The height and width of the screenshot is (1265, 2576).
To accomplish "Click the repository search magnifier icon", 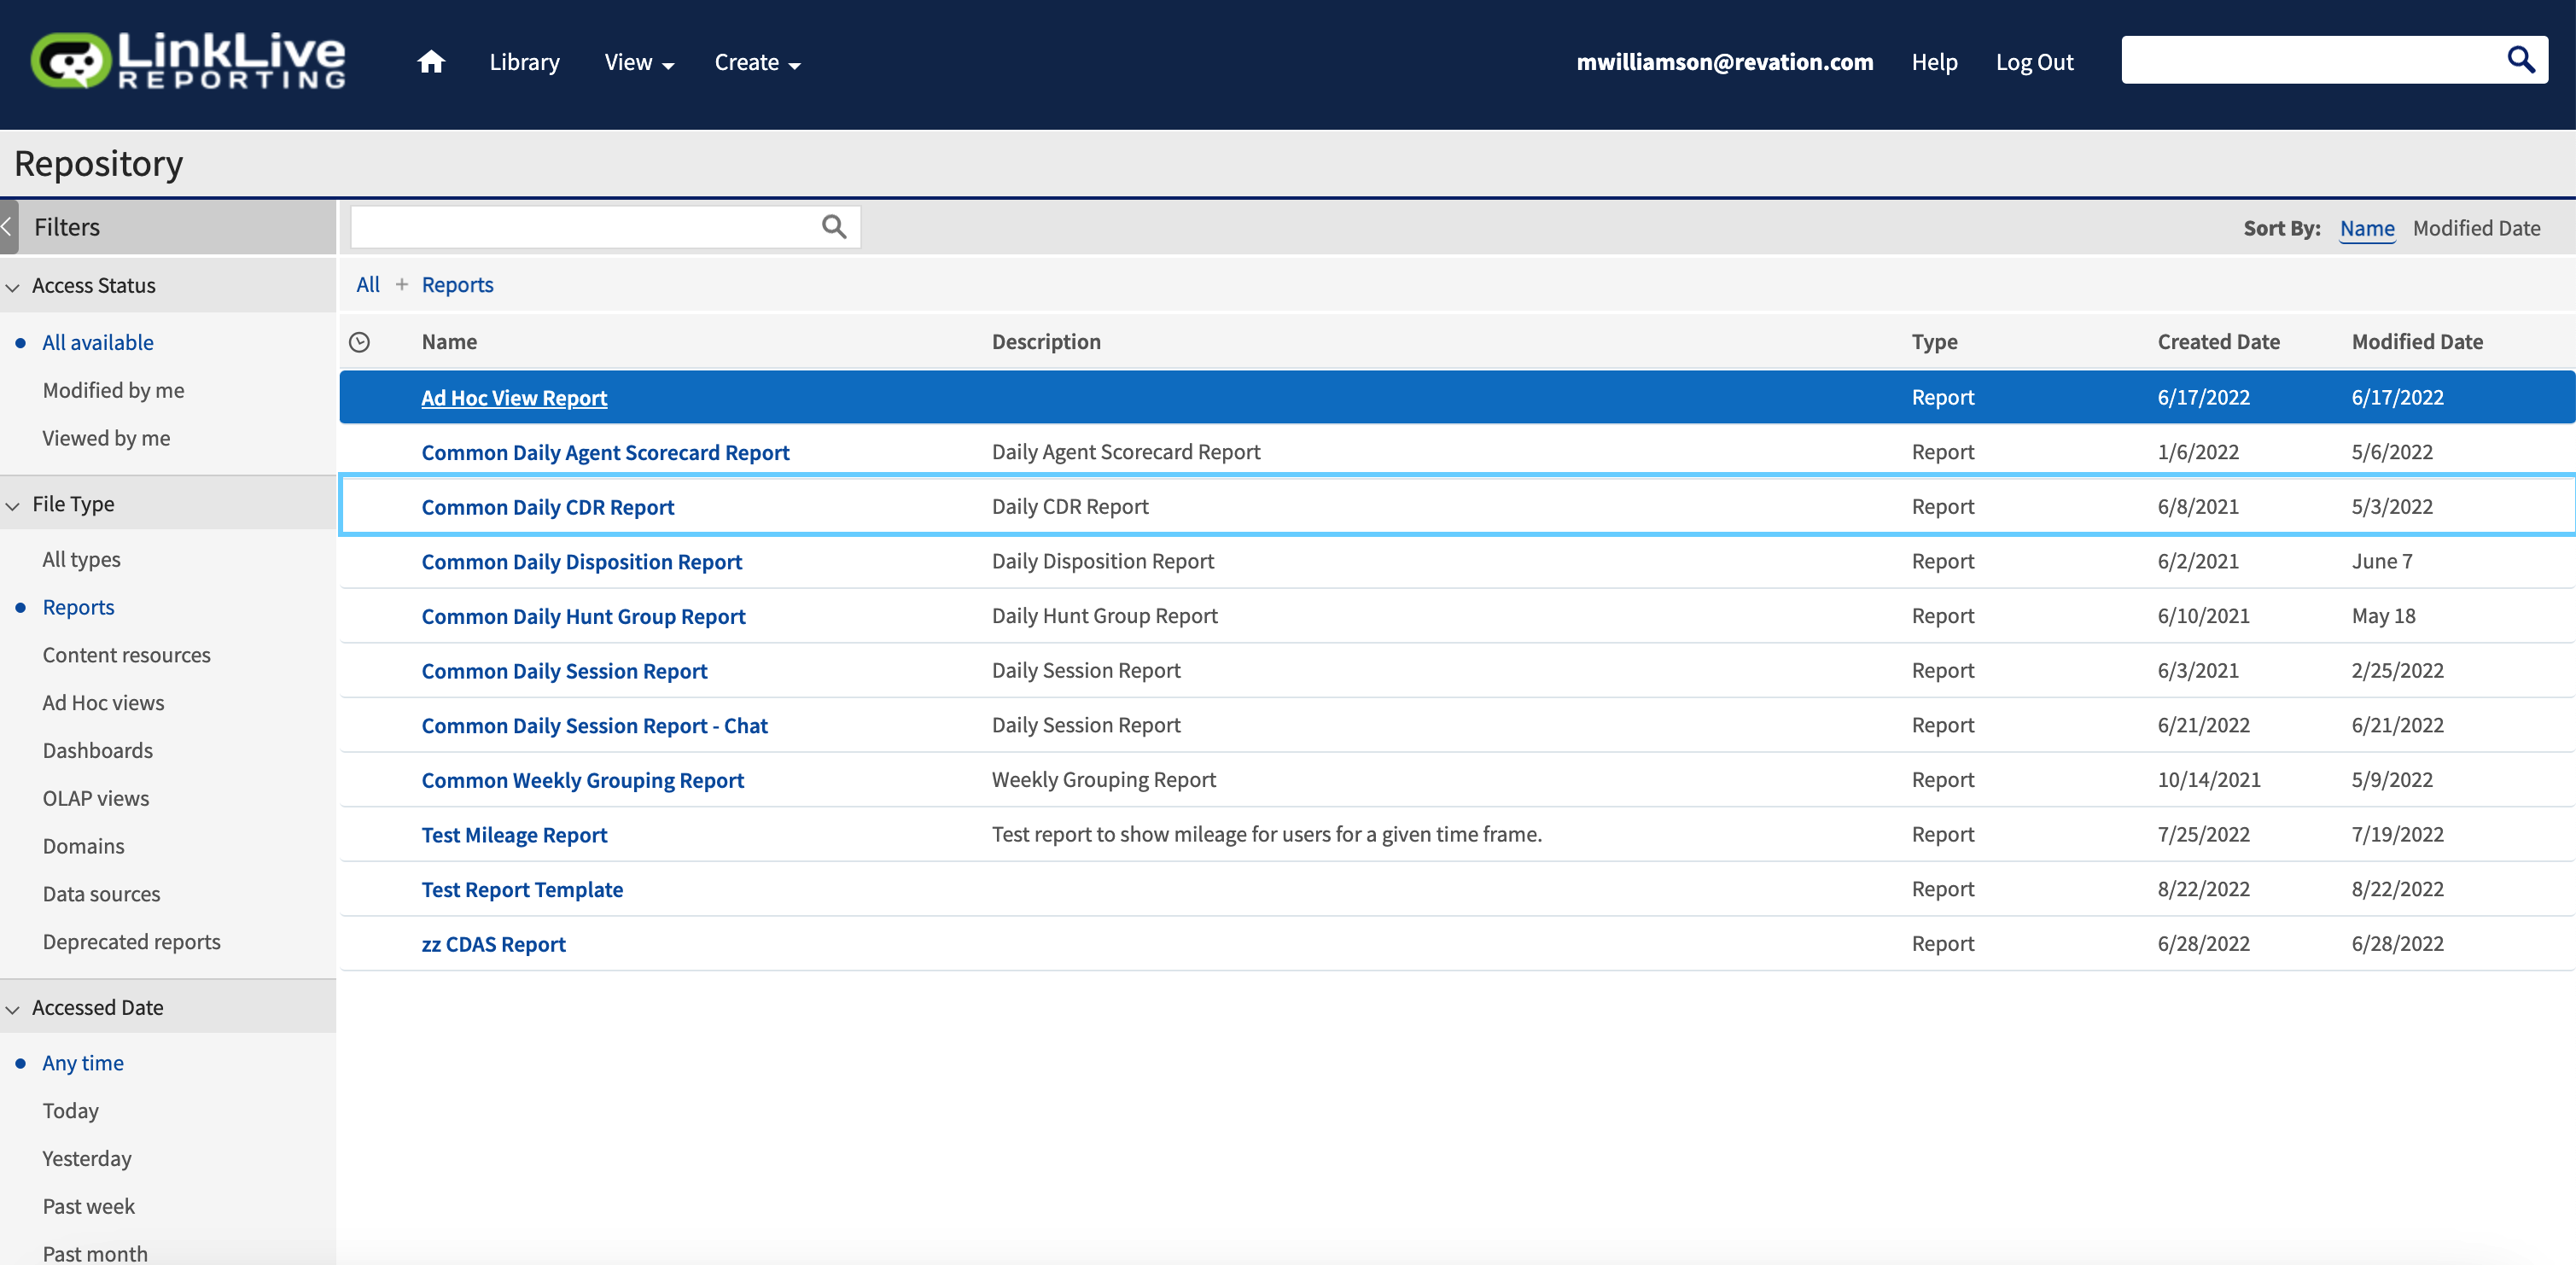I will coord(834,227).
